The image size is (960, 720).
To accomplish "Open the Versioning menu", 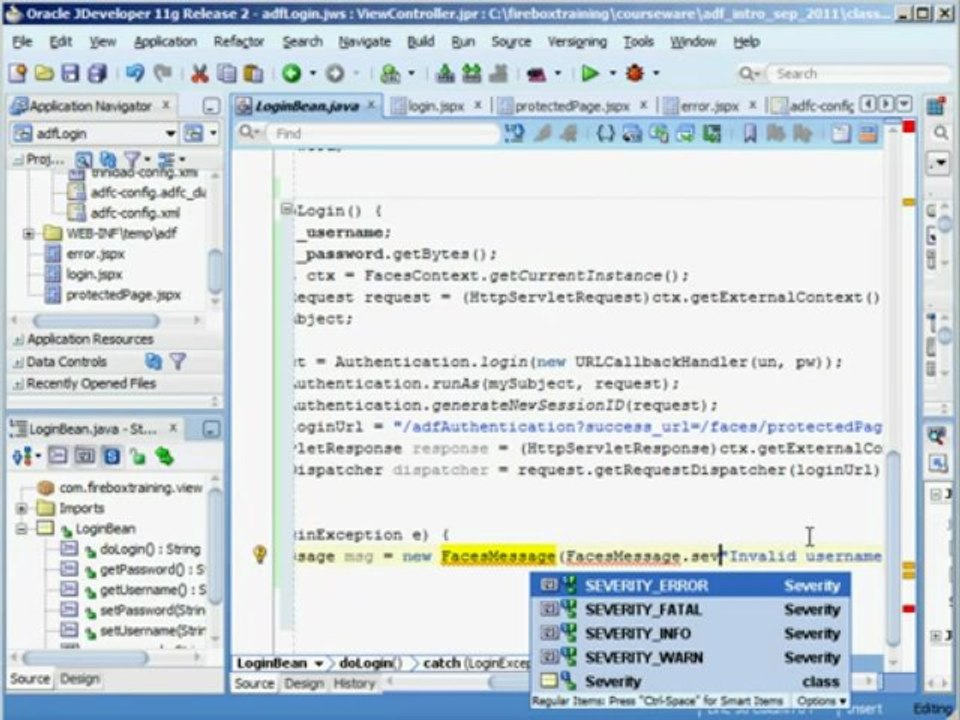I will pyautogui.click(x=577, y=42).
